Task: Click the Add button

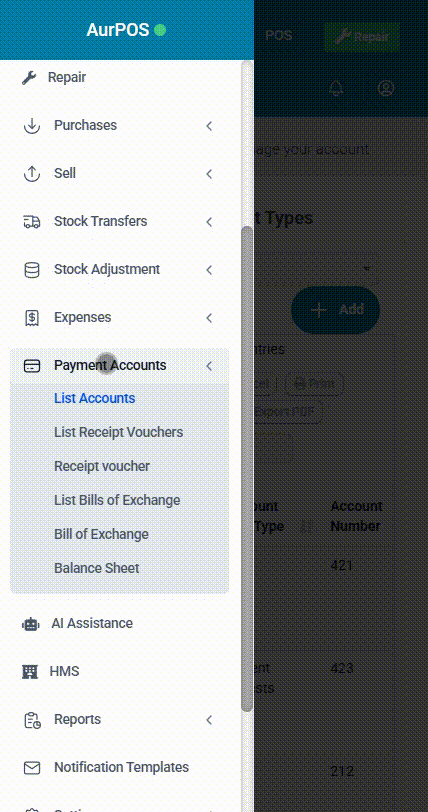Action: pos(336,310)
